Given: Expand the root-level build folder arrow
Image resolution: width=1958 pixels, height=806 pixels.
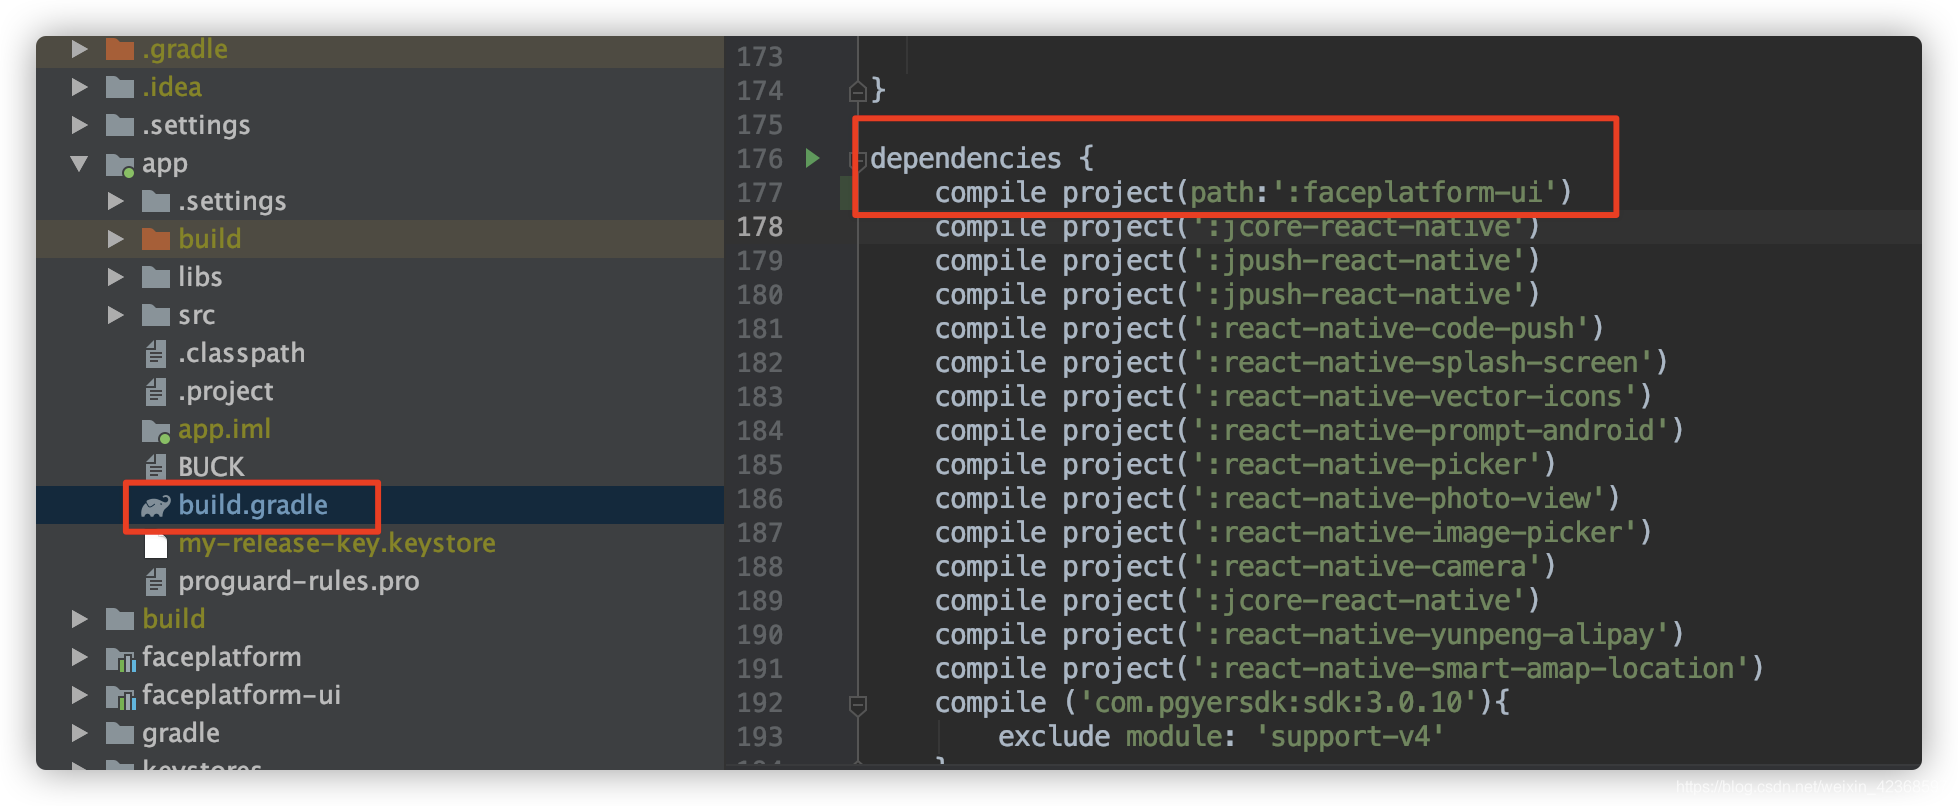Looking at the screenshot, I should click(80, 619).
